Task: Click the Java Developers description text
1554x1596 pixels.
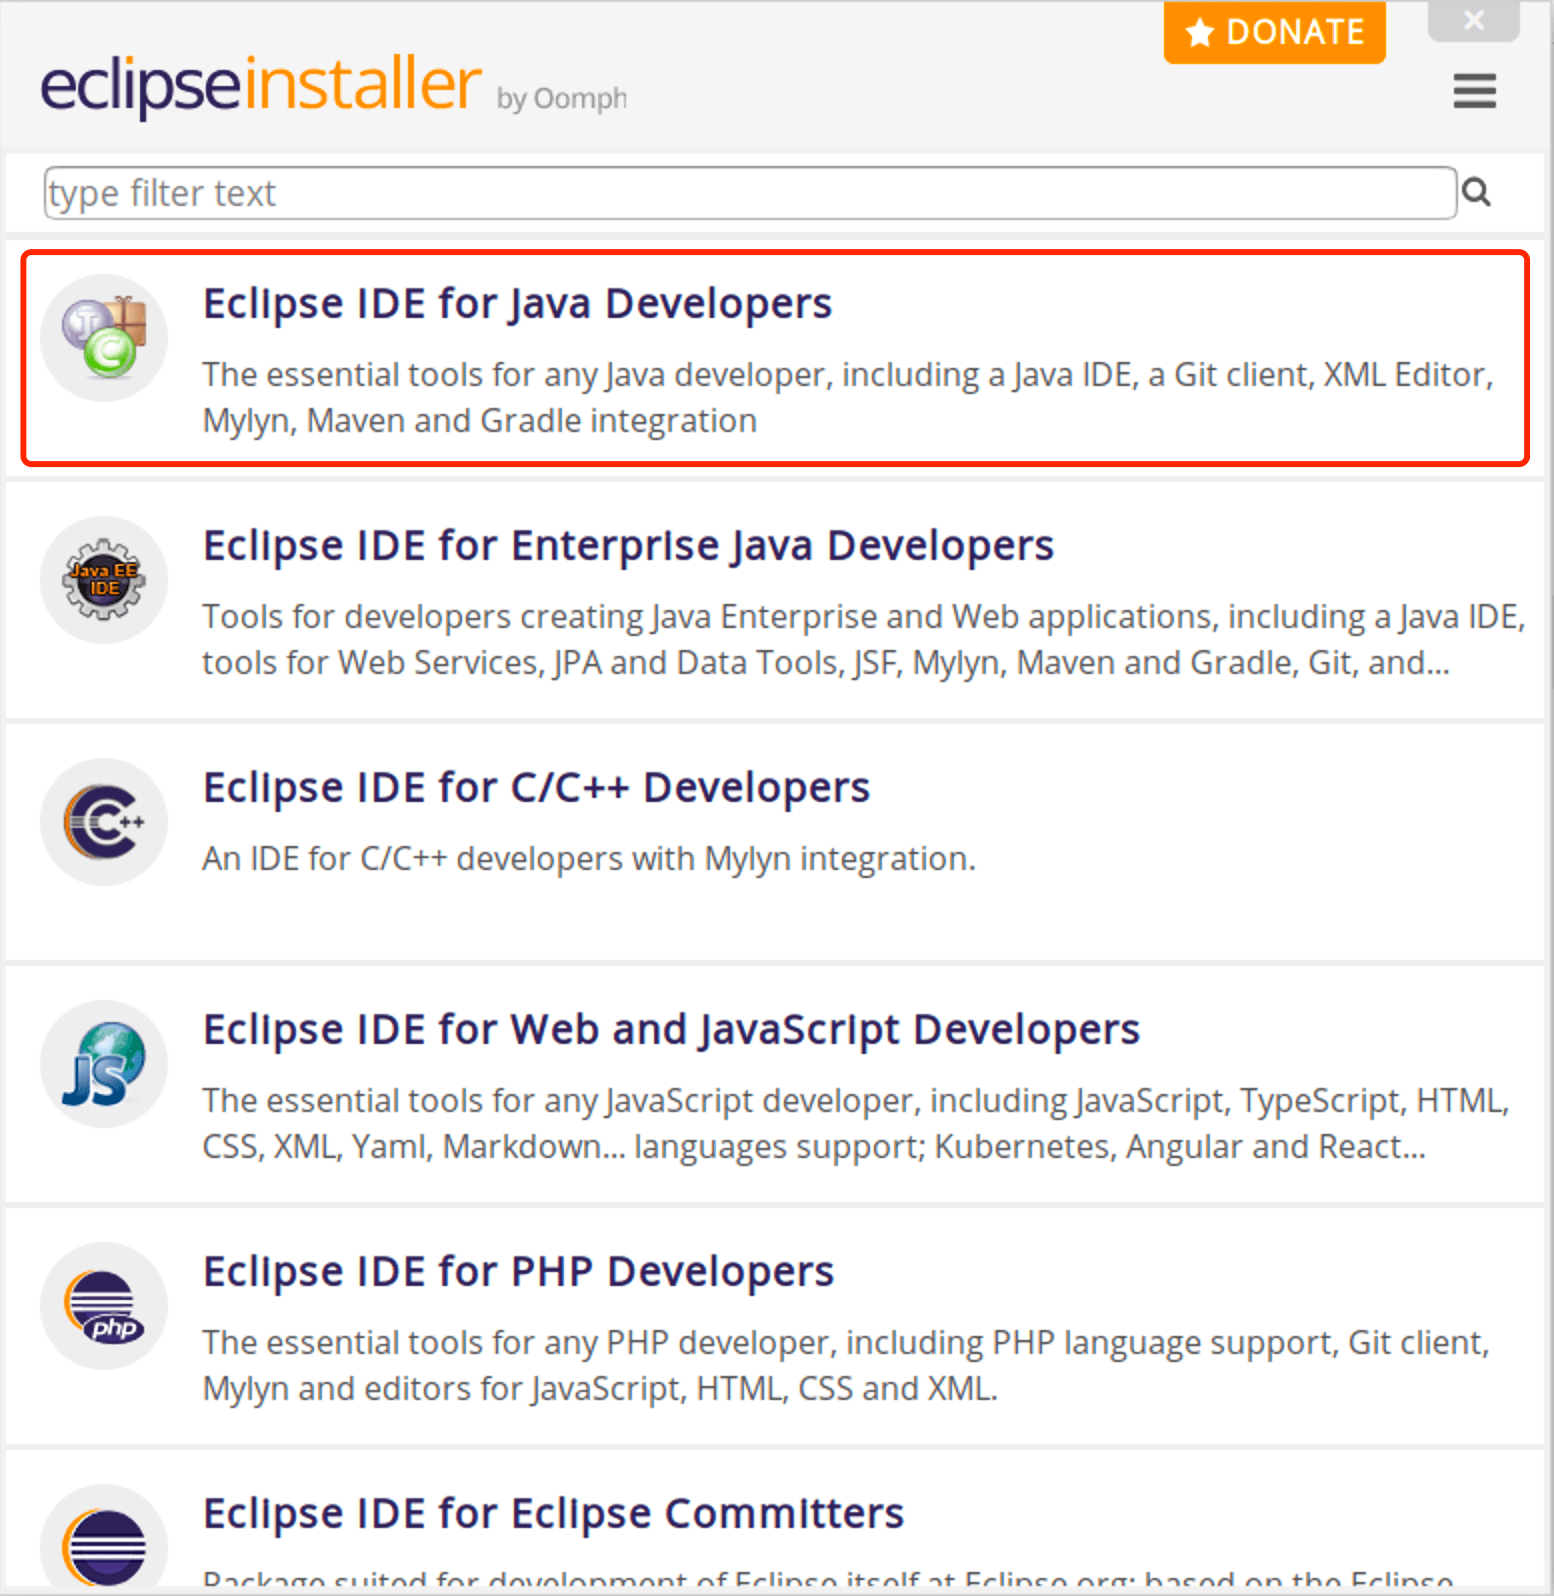Action: pos(848,397)
